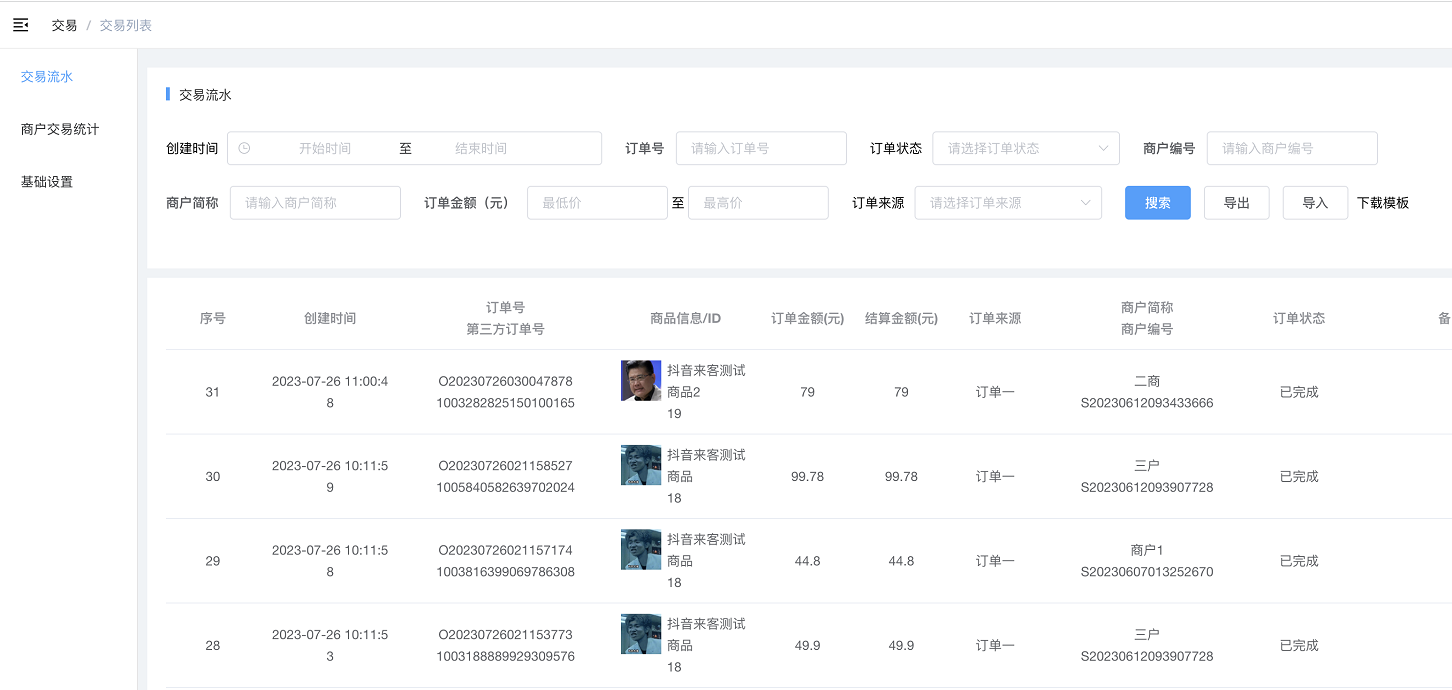1452x690 pixels.
Task: Click the 导出 button
Action: [x=1236, y=203]
